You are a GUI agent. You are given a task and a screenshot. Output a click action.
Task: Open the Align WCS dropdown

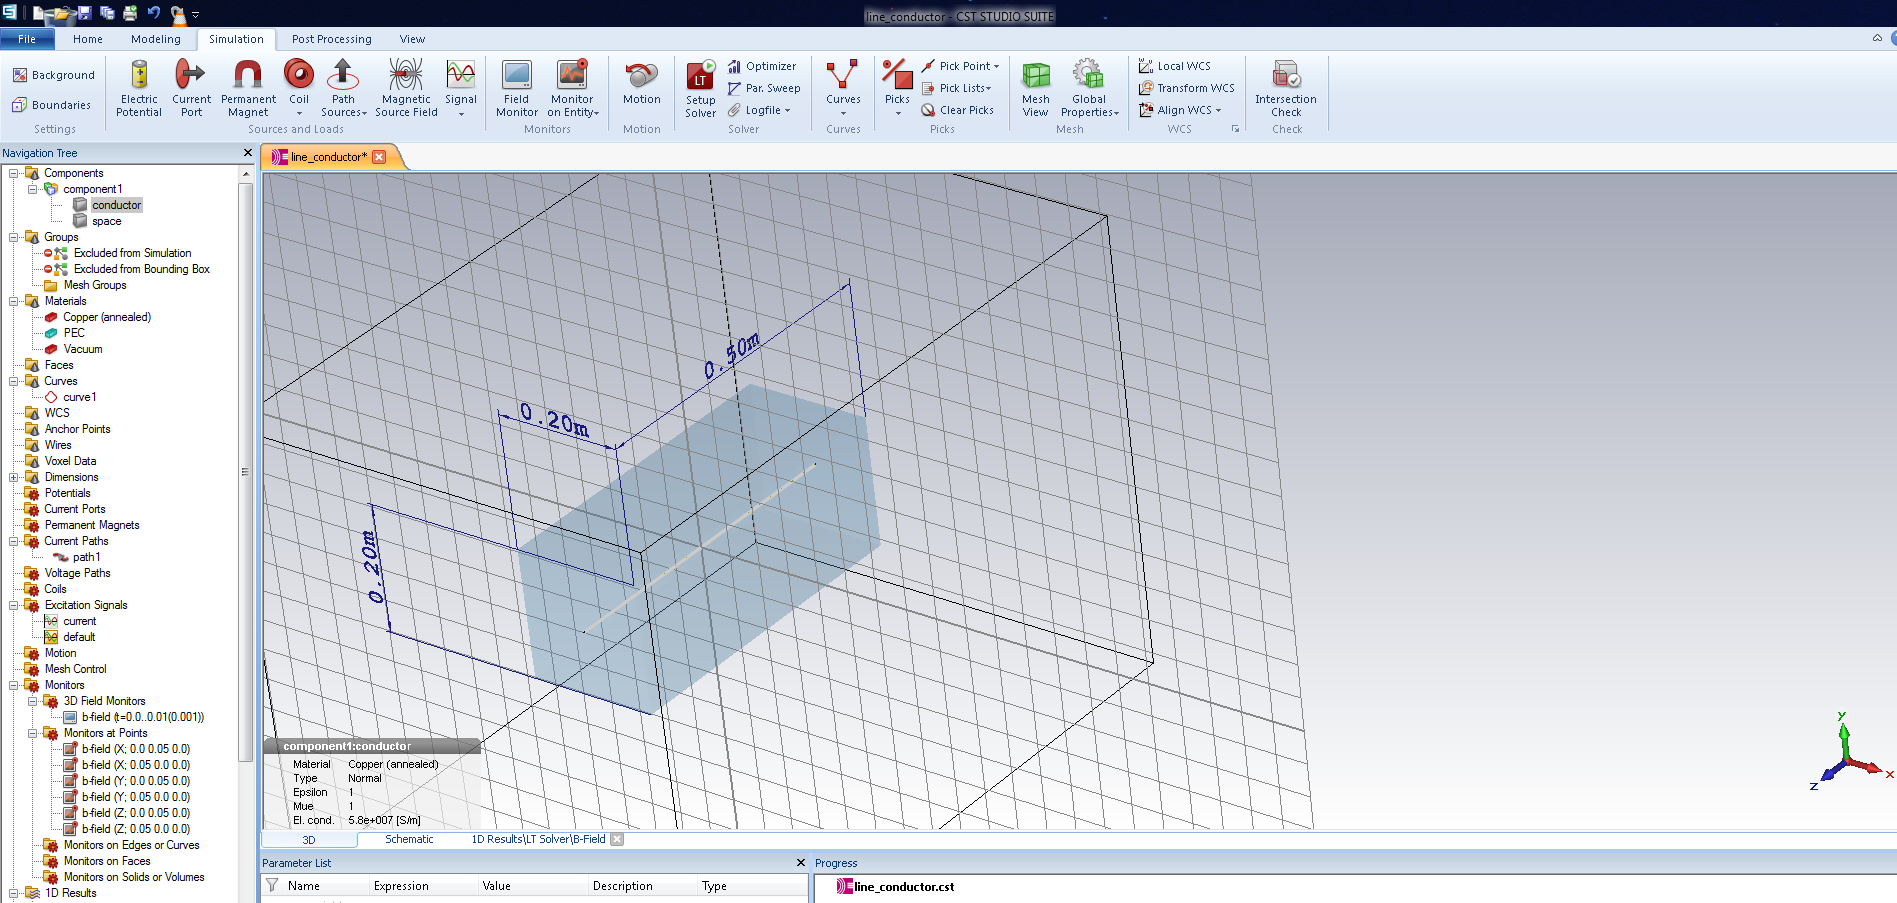coord(1180,110)
